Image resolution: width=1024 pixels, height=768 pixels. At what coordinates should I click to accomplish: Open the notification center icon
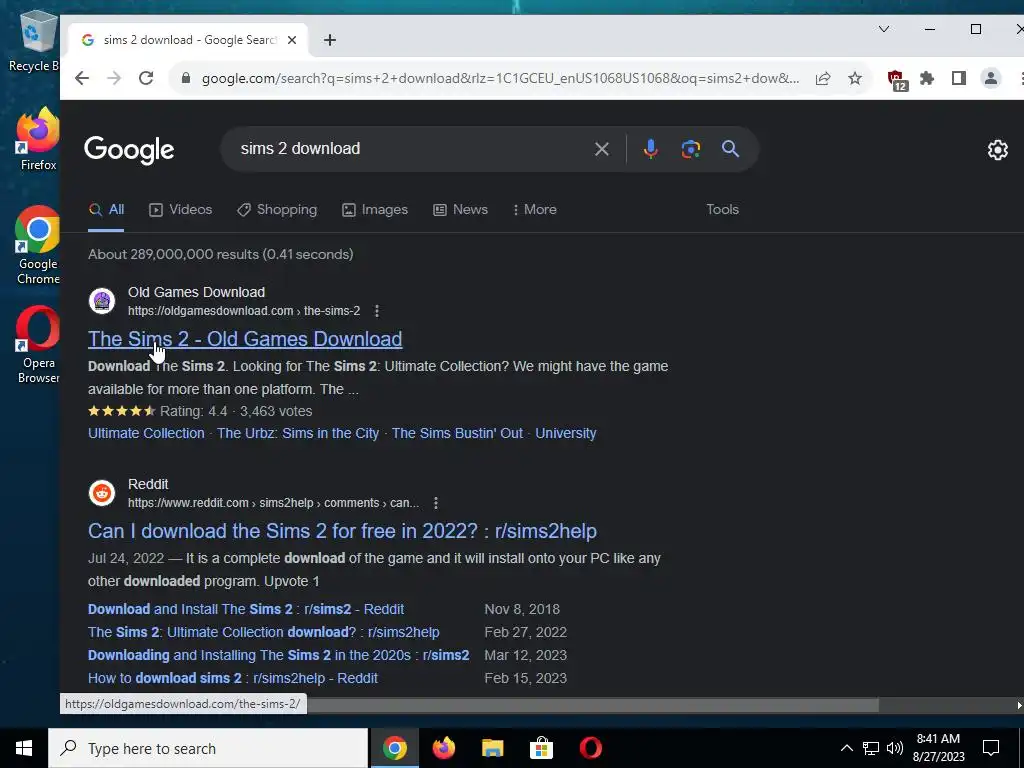coord(991,748)
